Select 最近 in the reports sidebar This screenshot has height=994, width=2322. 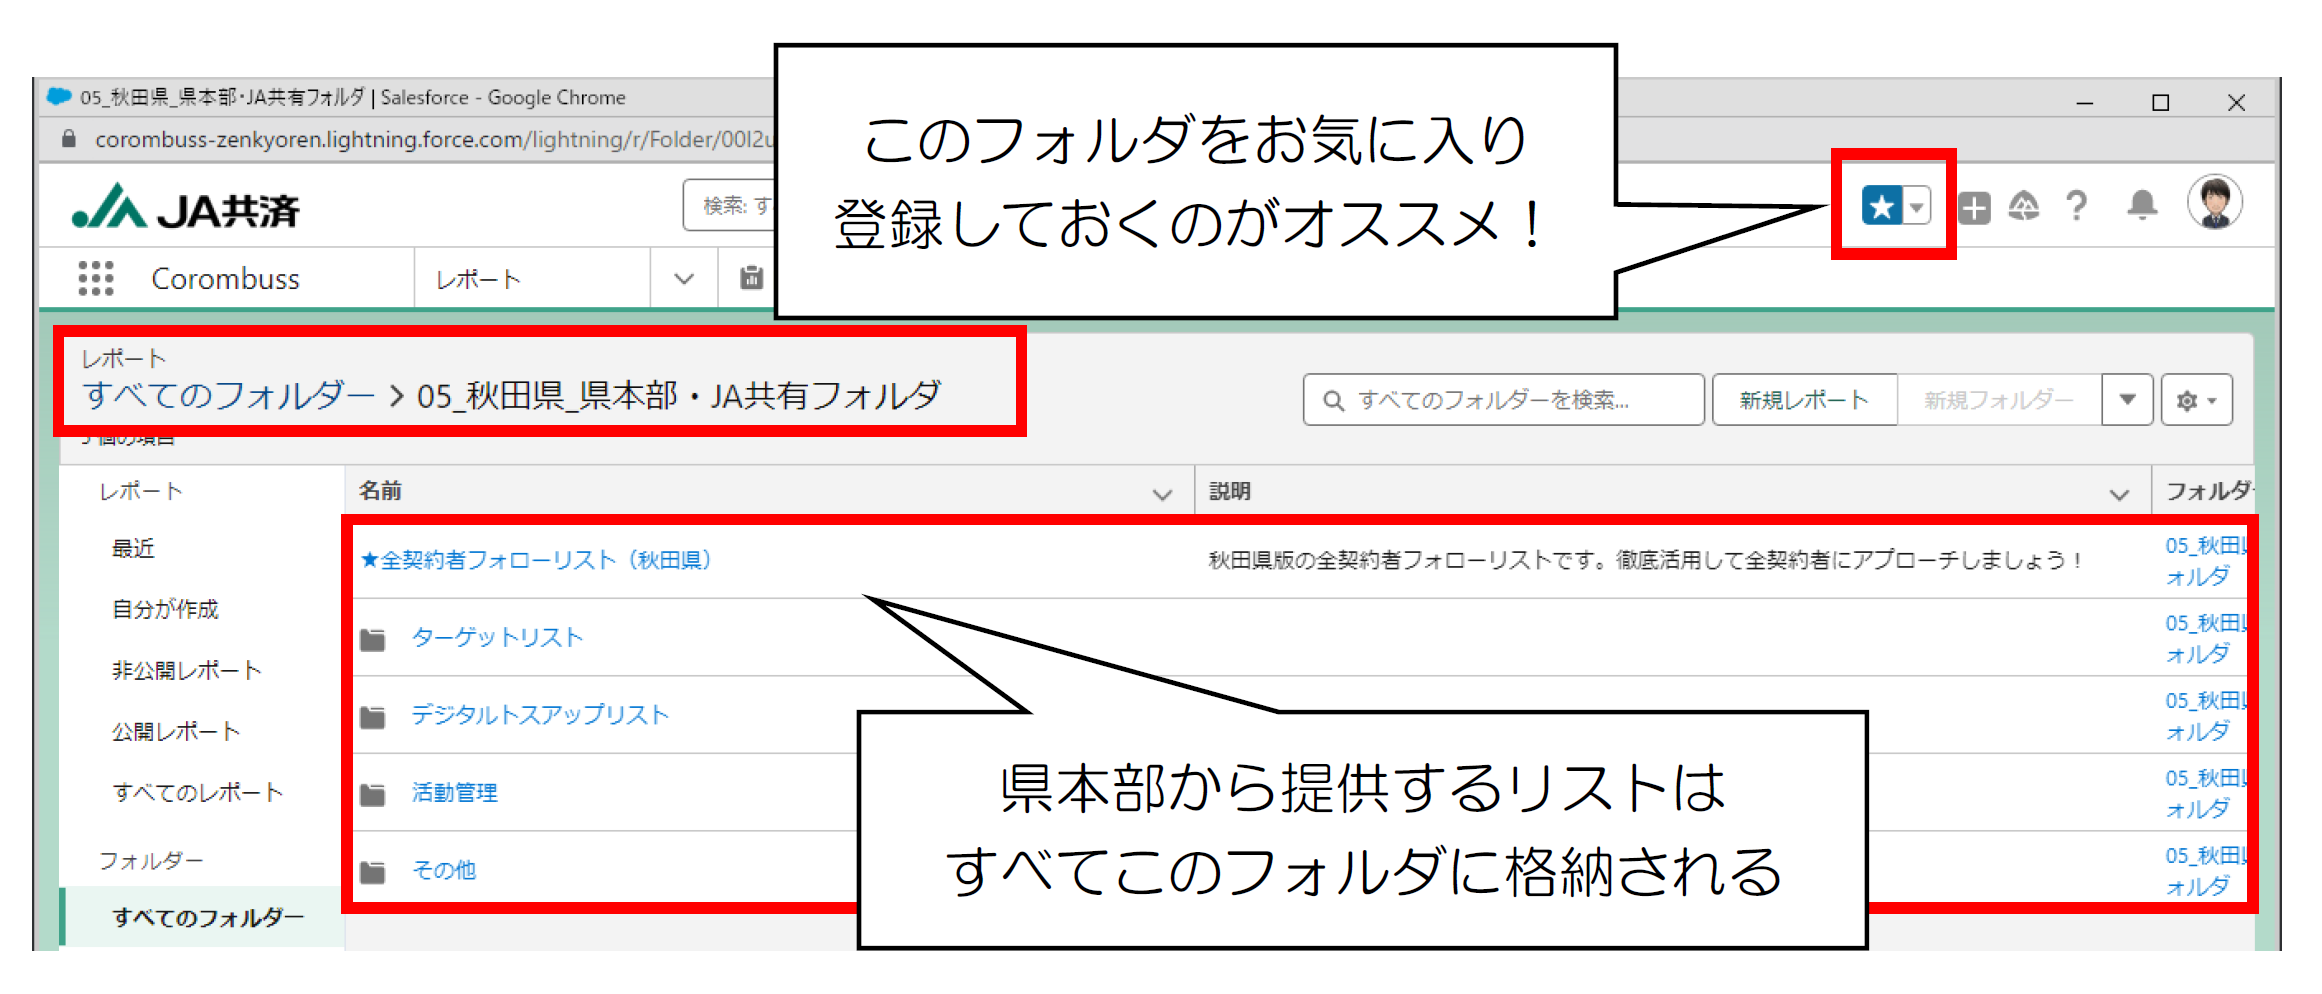[x=133, y=549]
